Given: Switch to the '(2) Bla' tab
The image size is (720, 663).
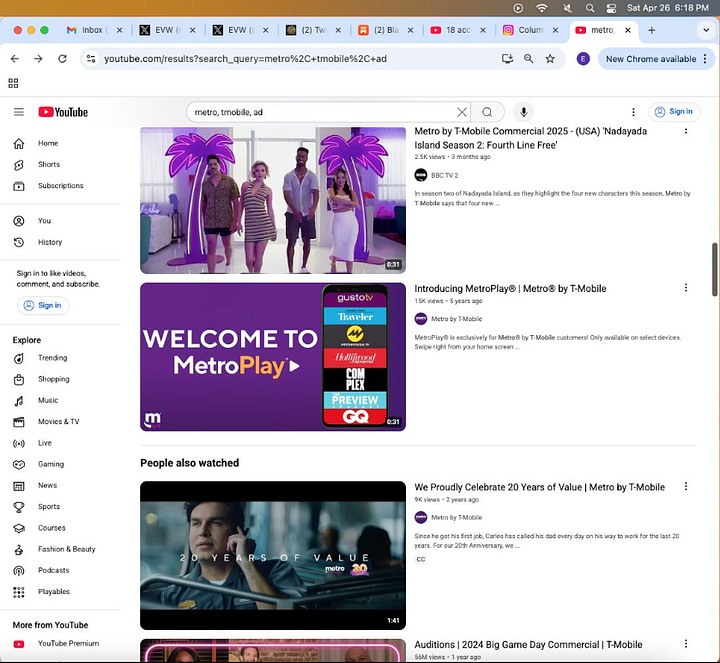Looking at the screenshot, I should coord(385,30).
